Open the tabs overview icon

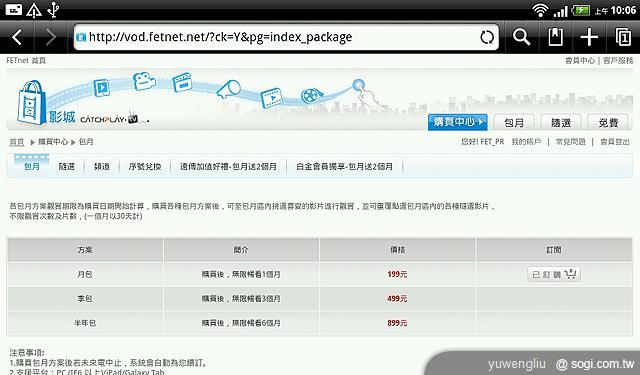coord(623,37)
